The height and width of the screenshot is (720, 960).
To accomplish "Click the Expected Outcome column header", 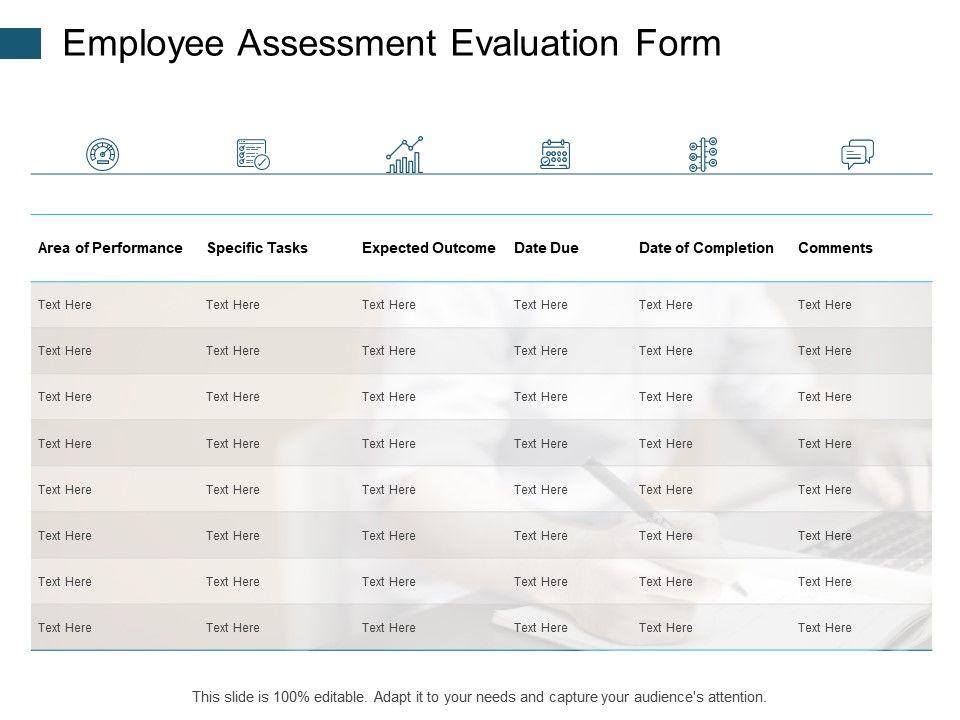I will point(428,248).
